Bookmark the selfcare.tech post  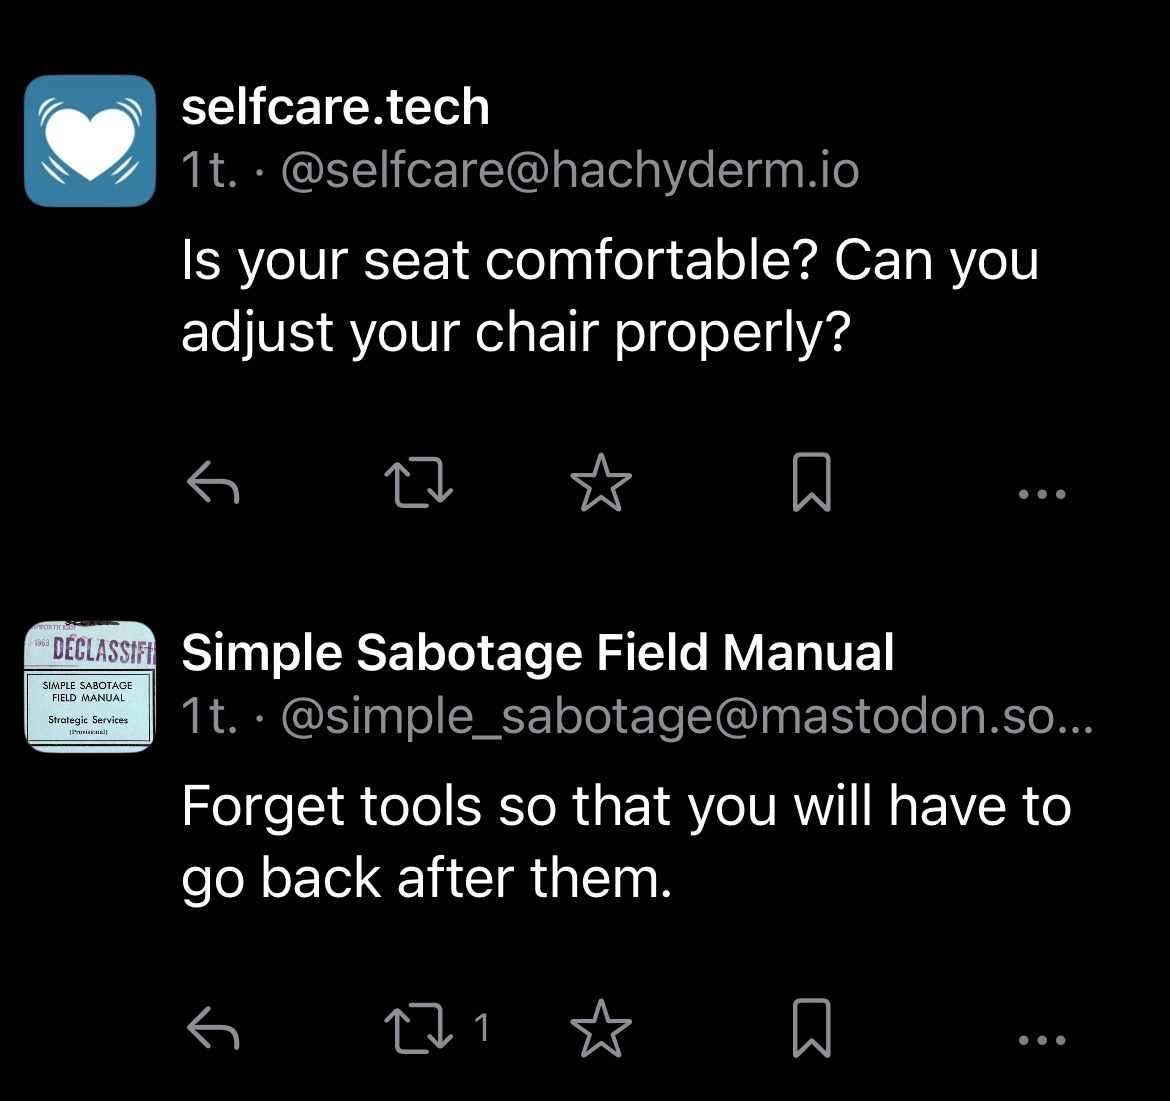(811, 483)
